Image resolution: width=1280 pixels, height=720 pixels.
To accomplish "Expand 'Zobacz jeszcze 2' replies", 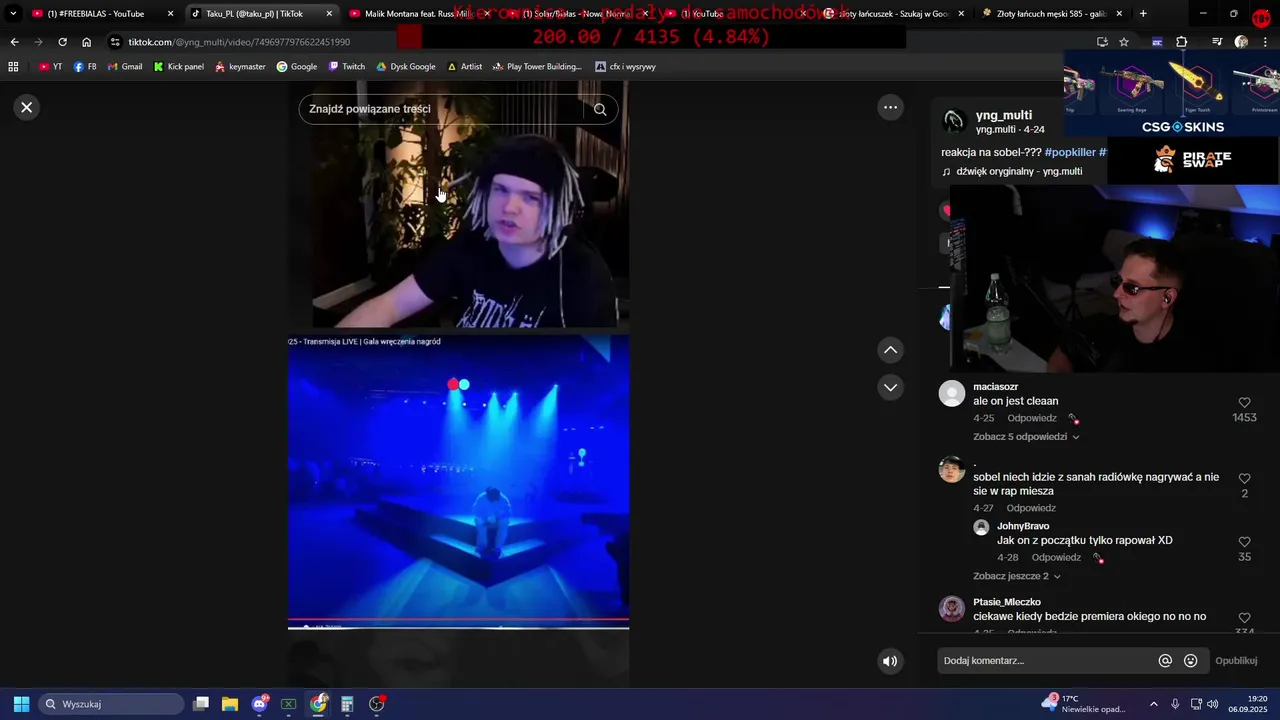I will point(1016,576).
